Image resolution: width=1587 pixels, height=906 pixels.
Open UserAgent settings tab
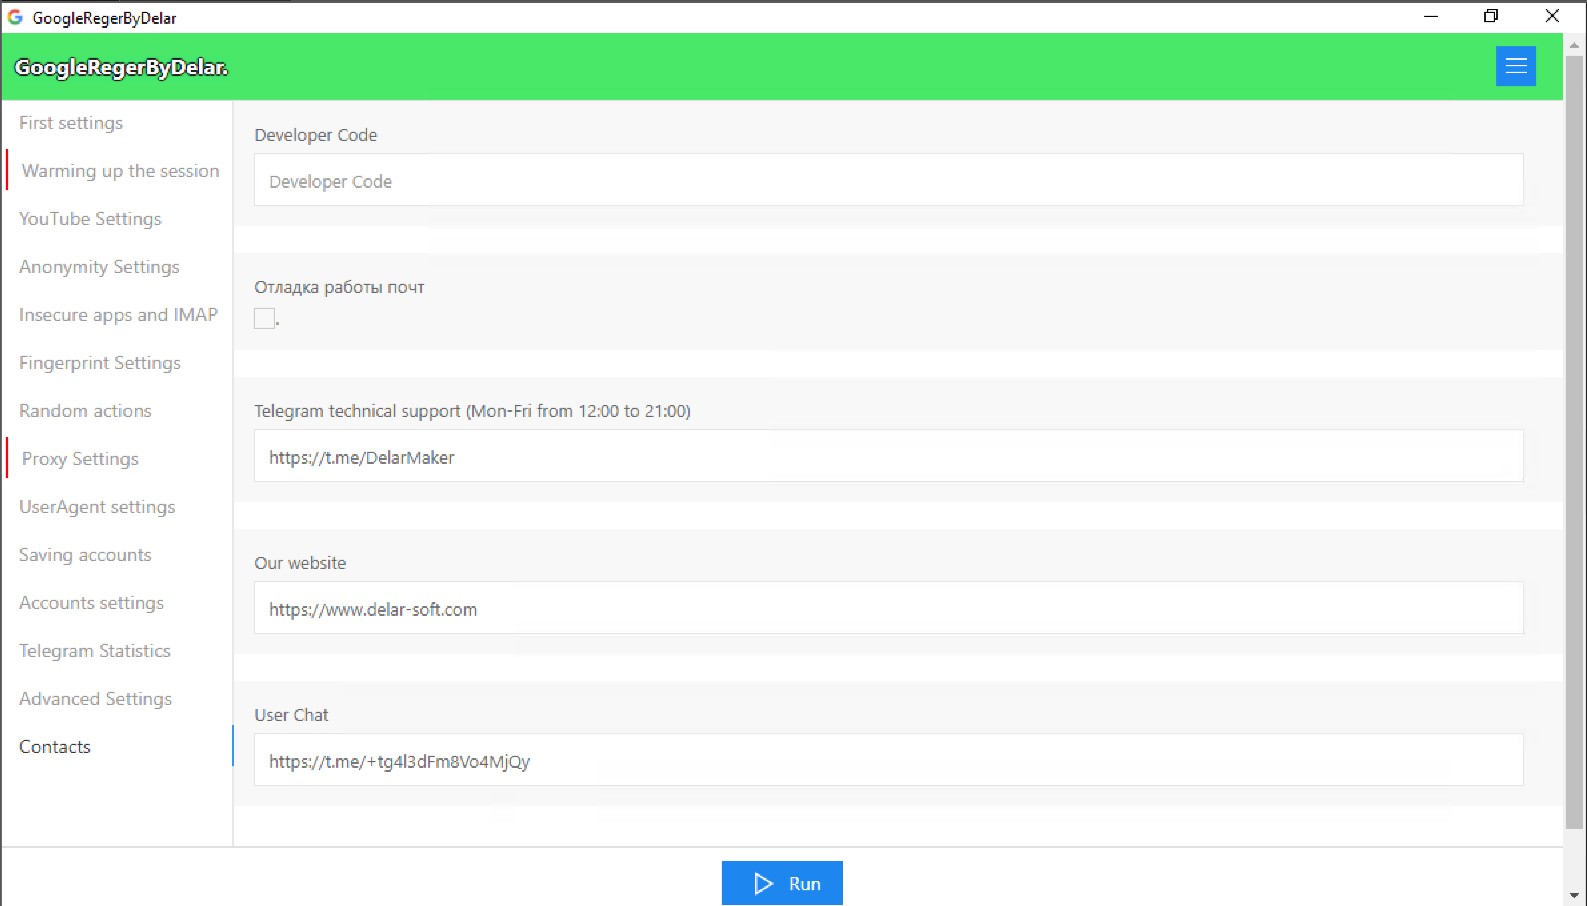pyautogui.click(x=97, y=507)
